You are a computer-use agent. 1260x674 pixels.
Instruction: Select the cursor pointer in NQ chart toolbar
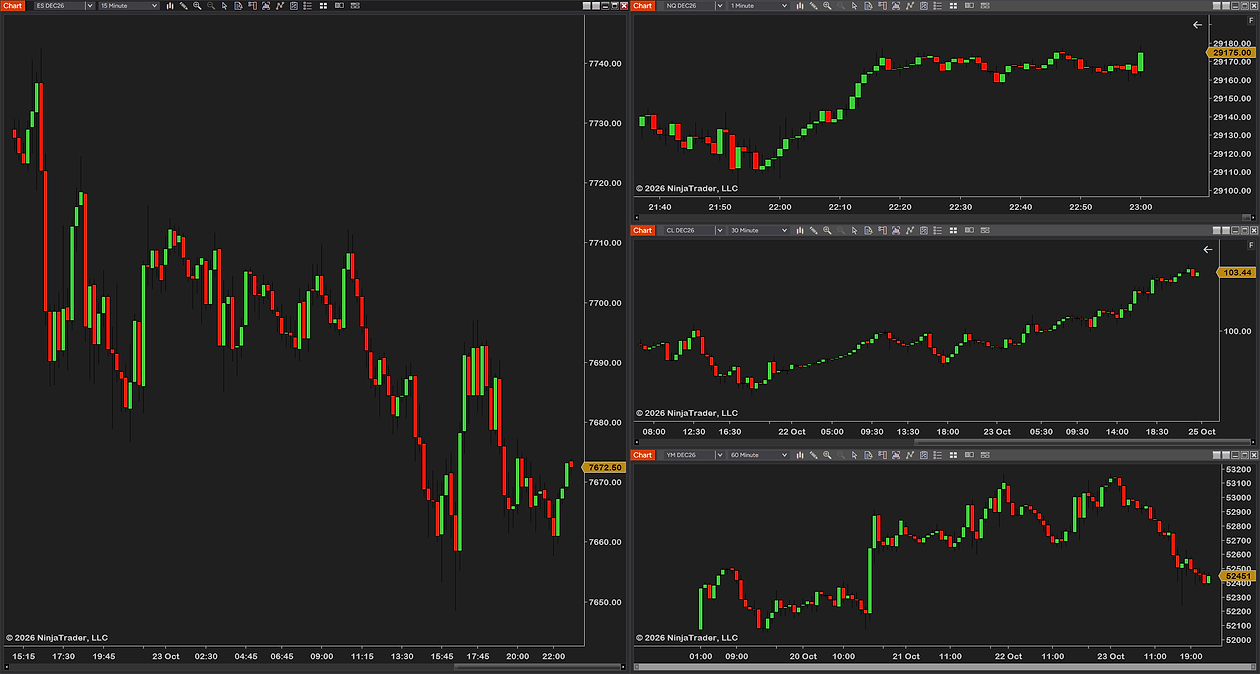click(x=854, y=6)
